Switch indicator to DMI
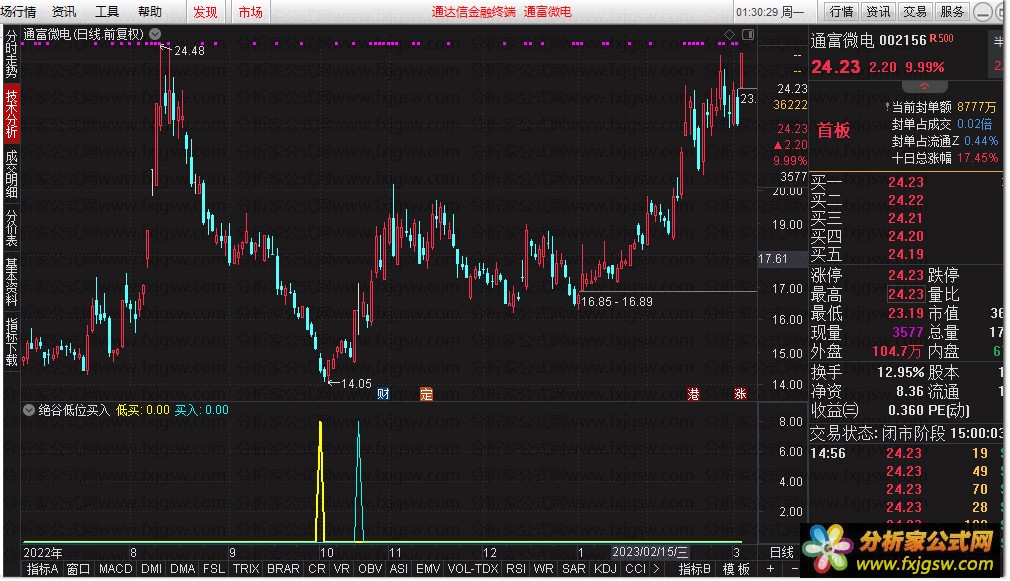The width and height of the screenshot is (1010, 581). (151, 569)
